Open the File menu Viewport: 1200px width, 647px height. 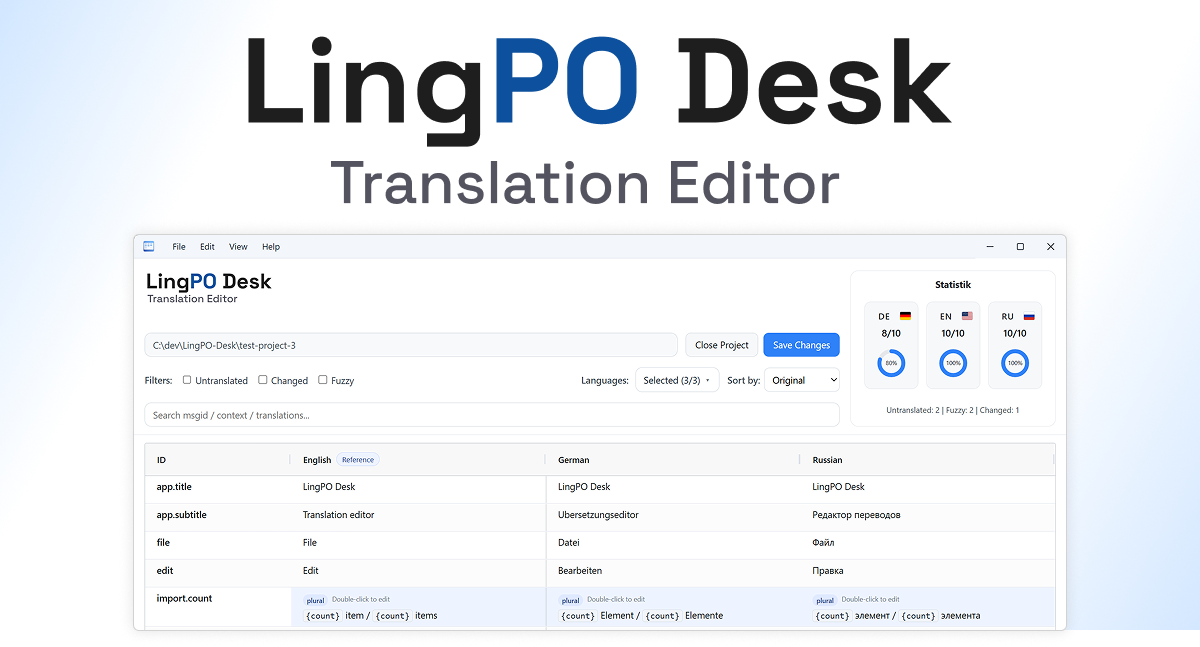point(179,247)
